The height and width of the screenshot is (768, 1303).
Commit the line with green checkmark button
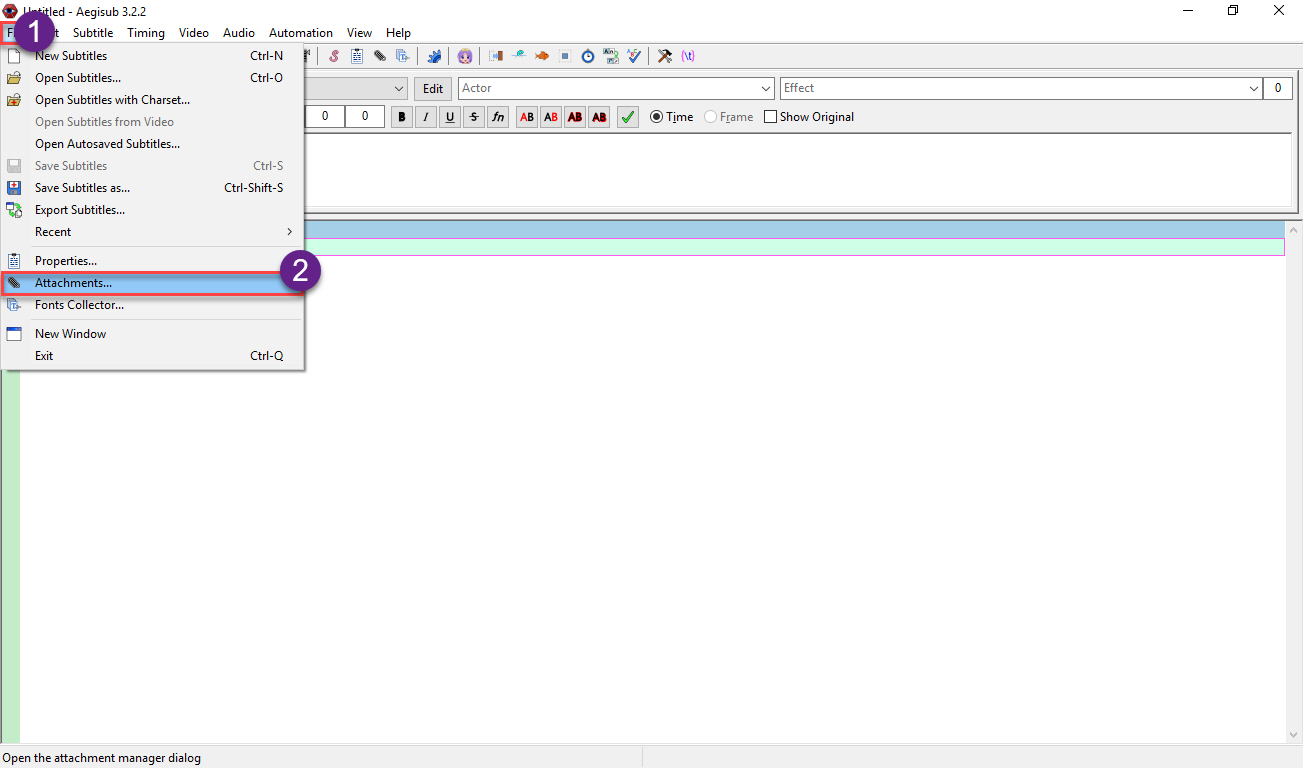coord(628,117)
